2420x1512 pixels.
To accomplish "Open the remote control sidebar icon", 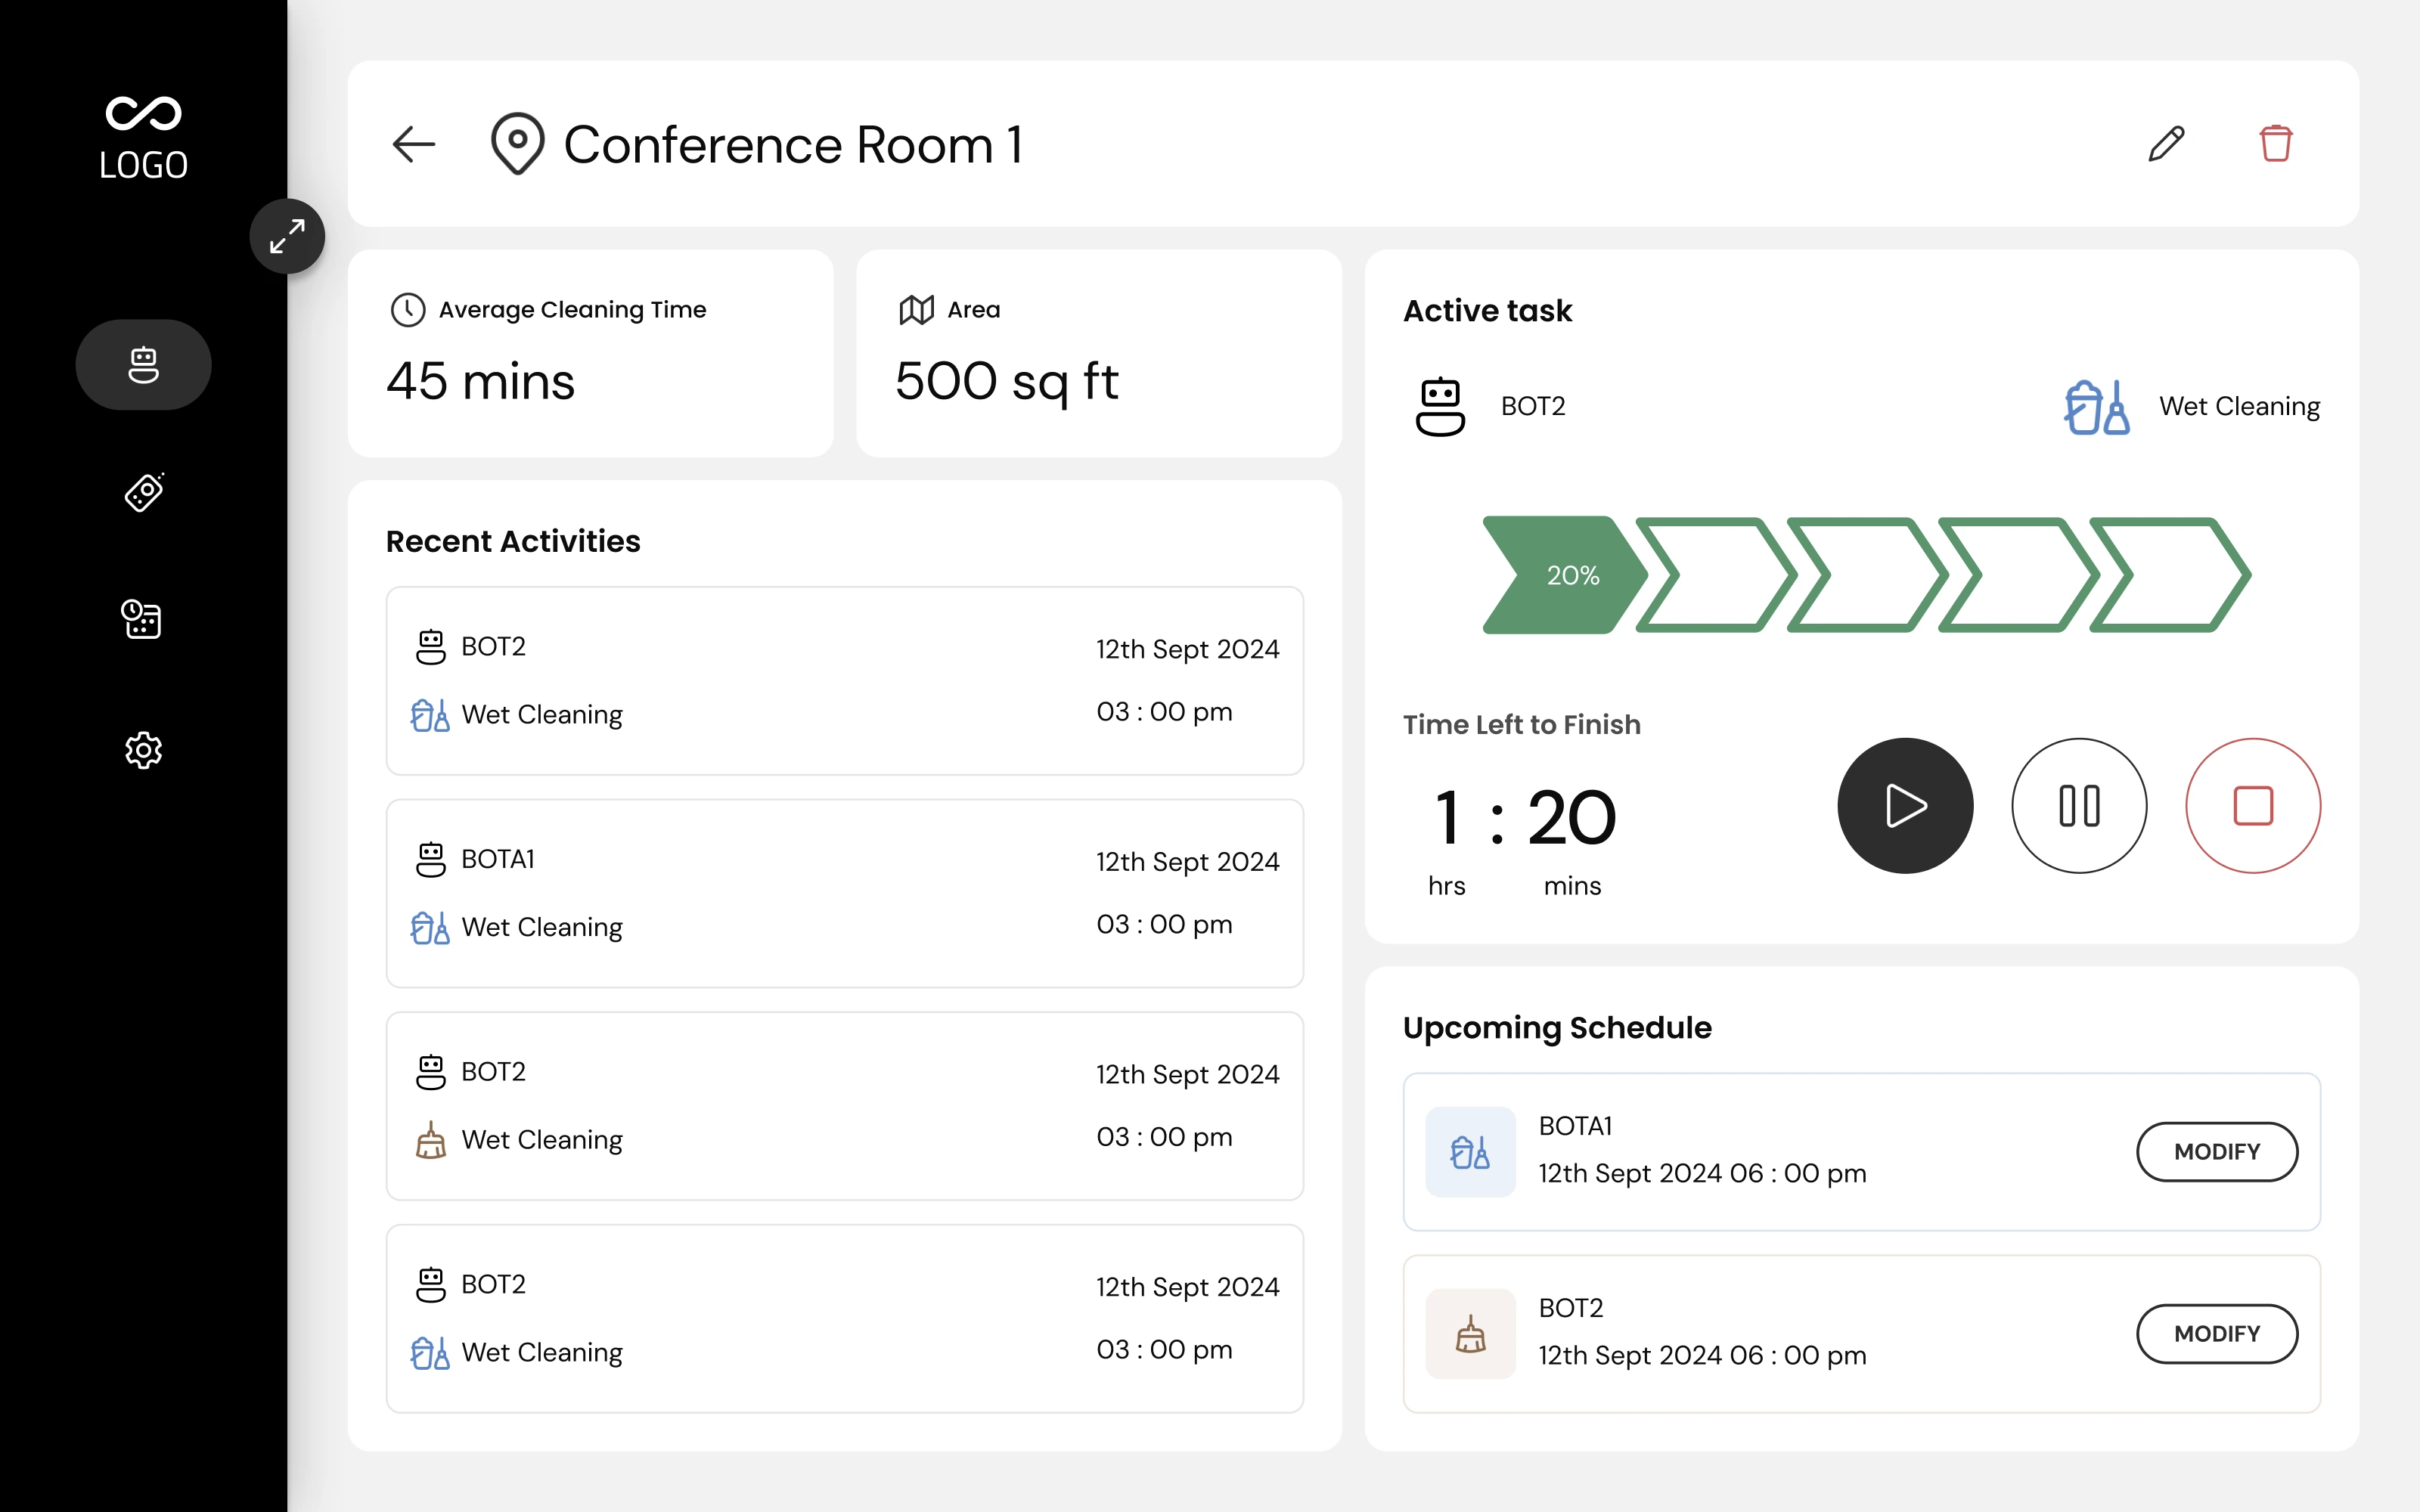I will (x=144, y=492).
